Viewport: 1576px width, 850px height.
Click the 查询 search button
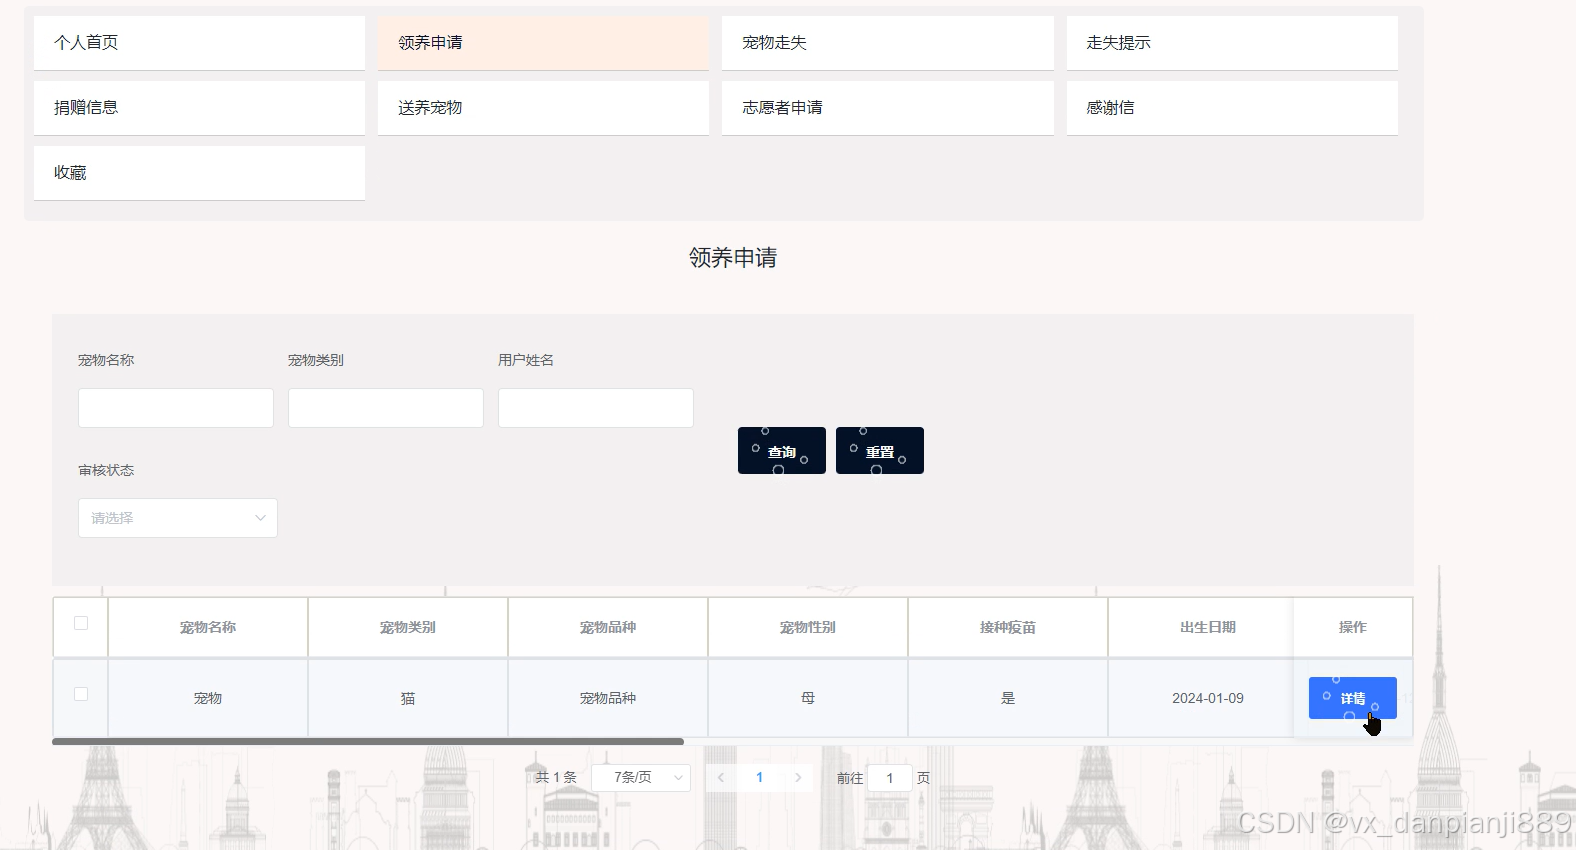[782, 451]
